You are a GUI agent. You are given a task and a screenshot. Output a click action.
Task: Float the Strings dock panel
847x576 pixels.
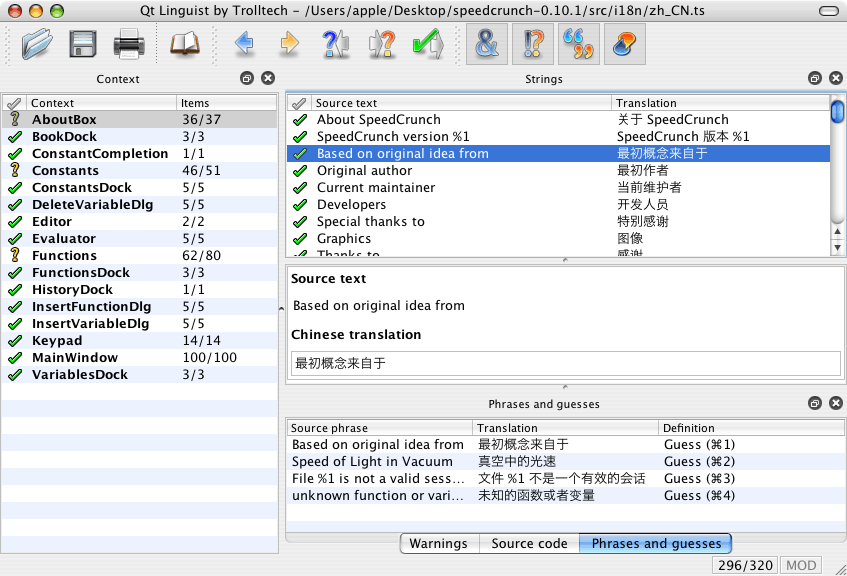[815, 78]
